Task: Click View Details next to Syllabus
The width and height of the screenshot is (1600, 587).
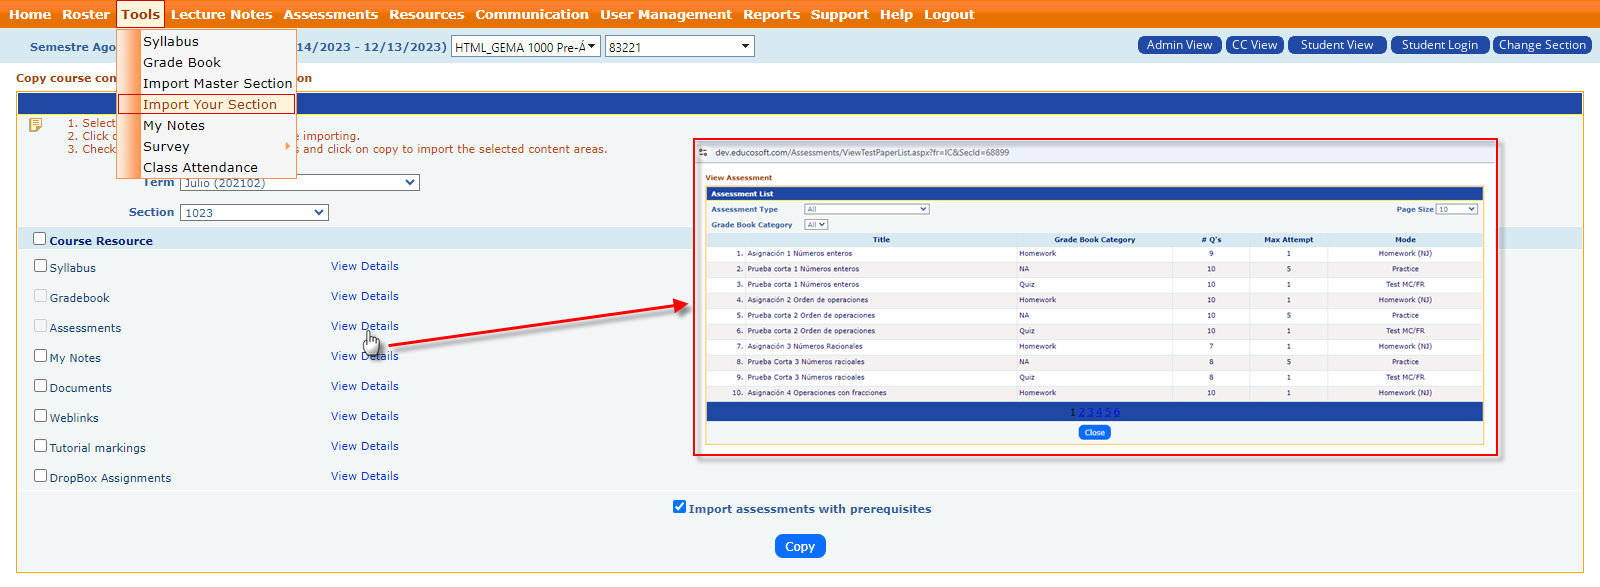Action: (365, 266)
